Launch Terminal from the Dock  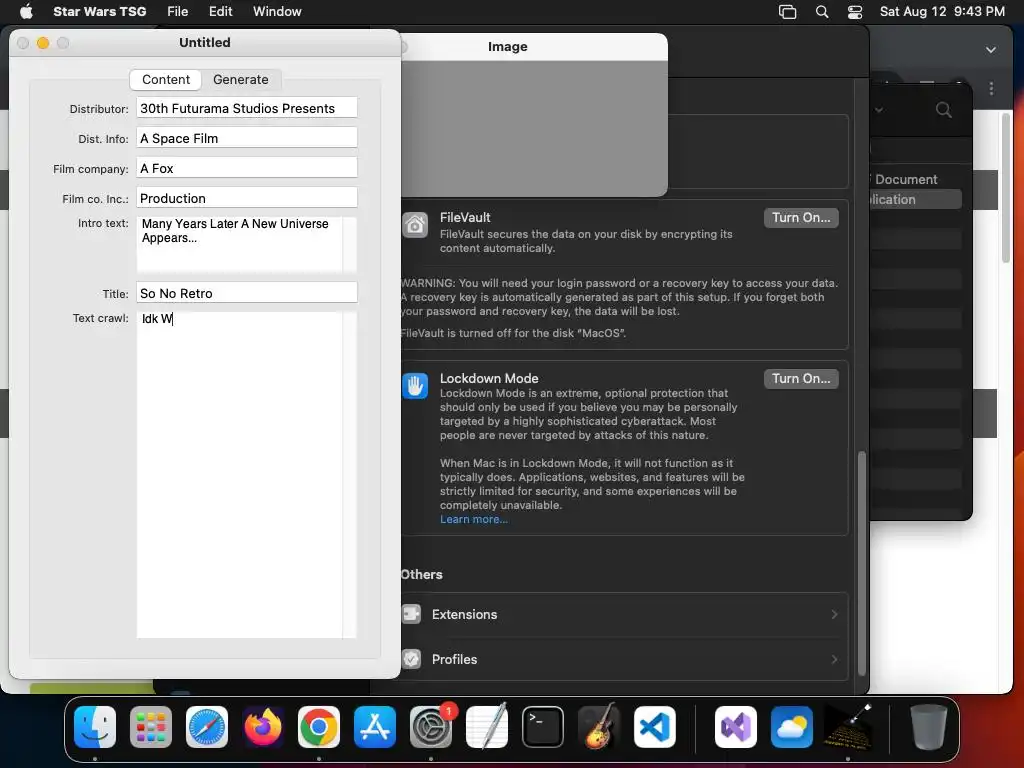pyautogui.click(x=543, y=727)
